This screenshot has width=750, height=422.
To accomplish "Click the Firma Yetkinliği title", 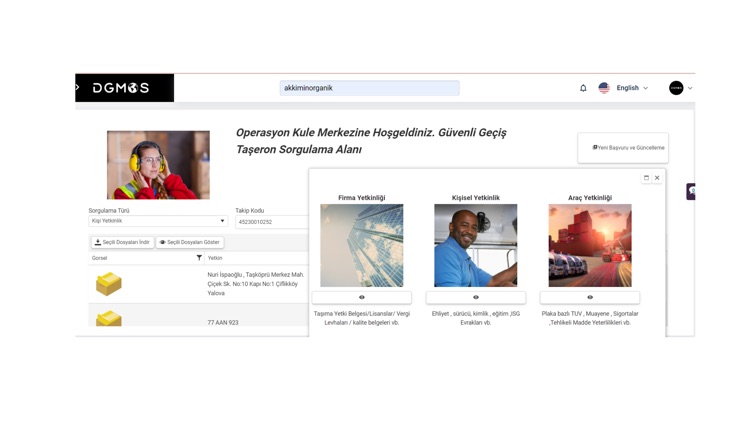I will (362, 198).
